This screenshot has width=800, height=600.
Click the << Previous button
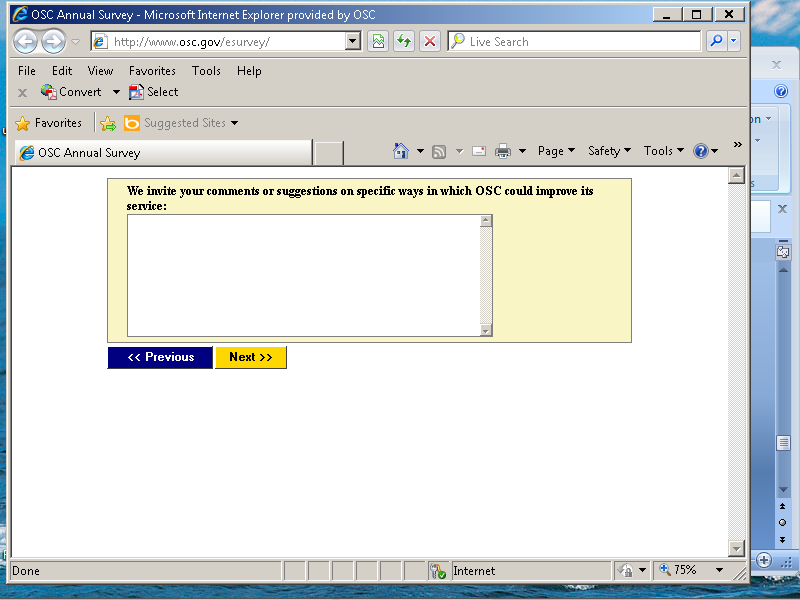(160, 357)
